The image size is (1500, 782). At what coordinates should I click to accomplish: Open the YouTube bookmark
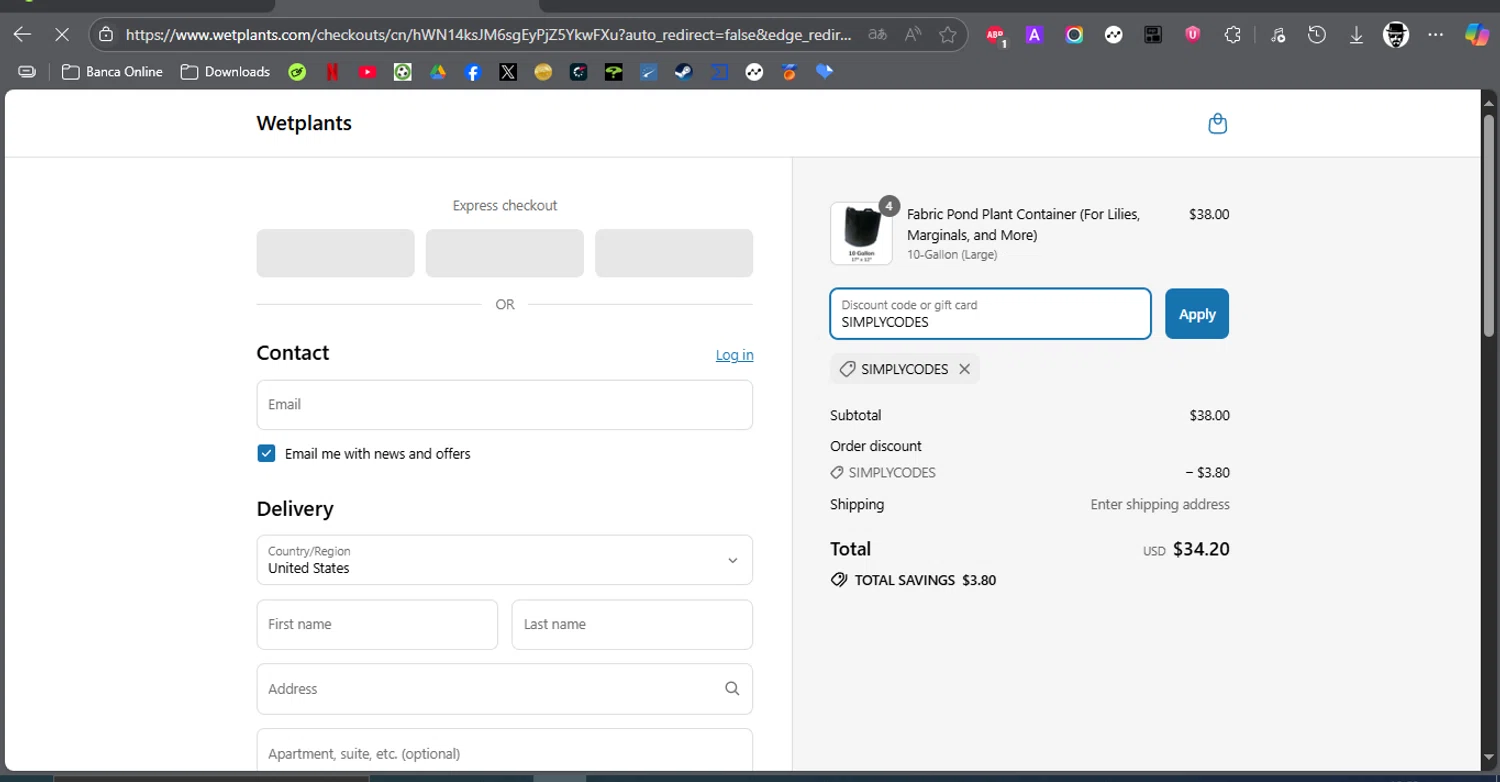367,72
